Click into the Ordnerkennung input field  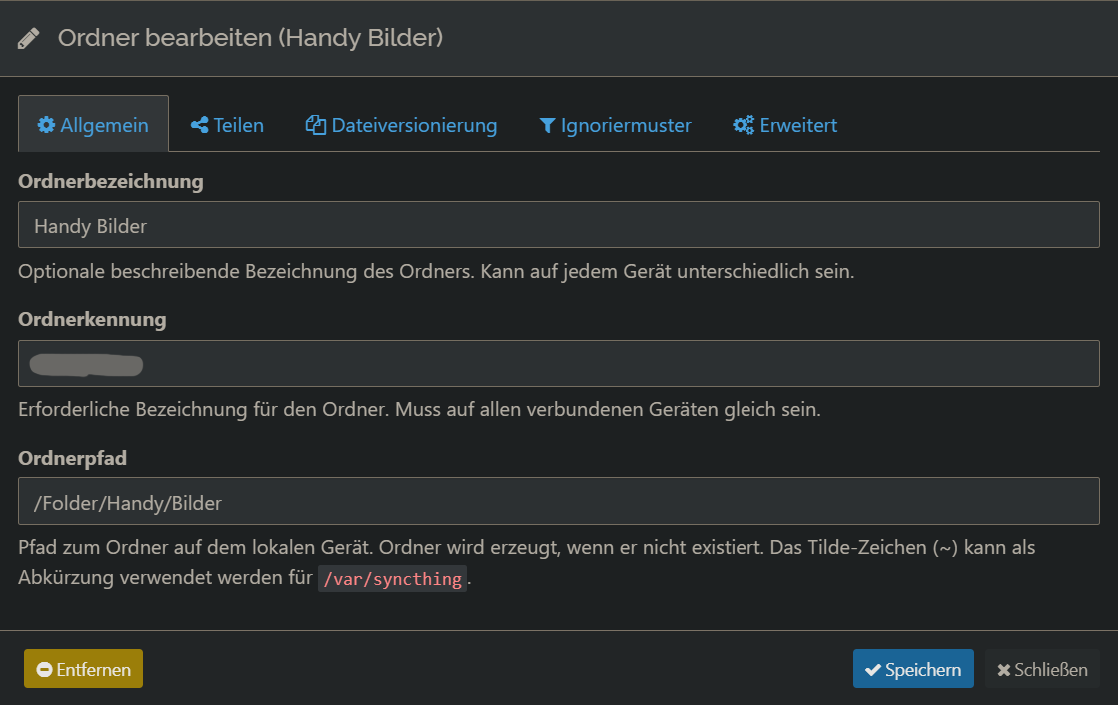pos(559,364)
